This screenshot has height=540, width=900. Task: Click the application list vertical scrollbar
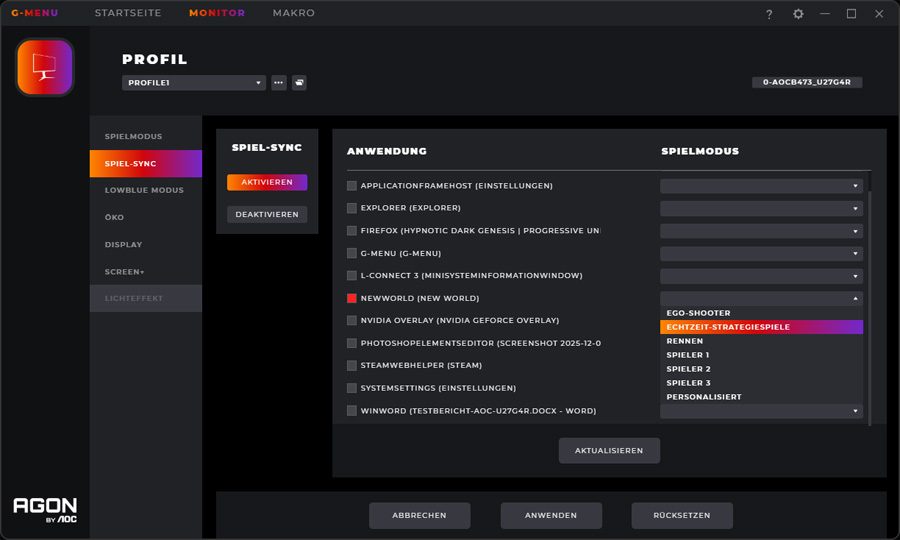click(x=869, y=300)
